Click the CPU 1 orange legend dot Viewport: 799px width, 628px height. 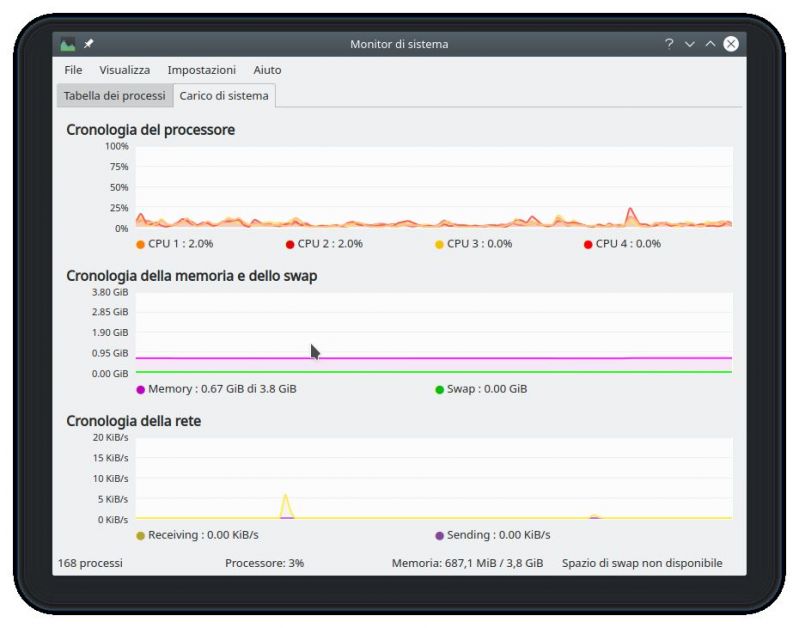[x=140, y=245]
